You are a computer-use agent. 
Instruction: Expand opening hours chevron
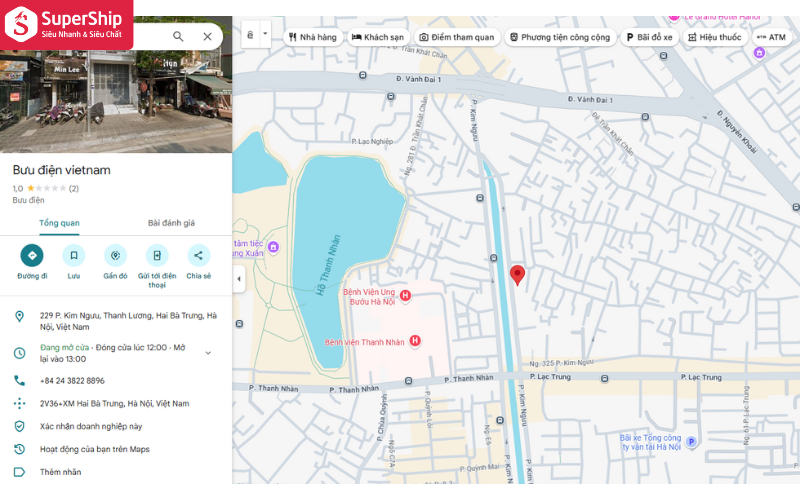click(x=208, y=353)
